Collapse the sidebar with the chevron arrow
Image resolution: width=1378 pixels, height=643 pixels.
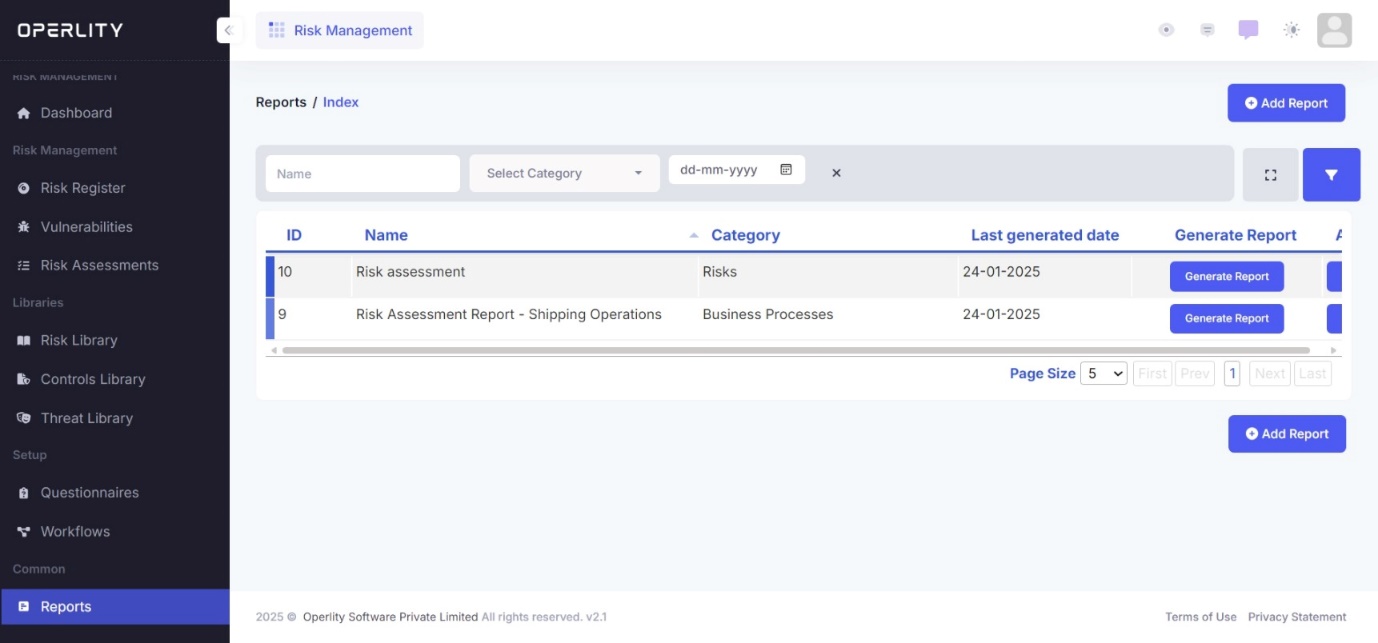pos(228,30)
